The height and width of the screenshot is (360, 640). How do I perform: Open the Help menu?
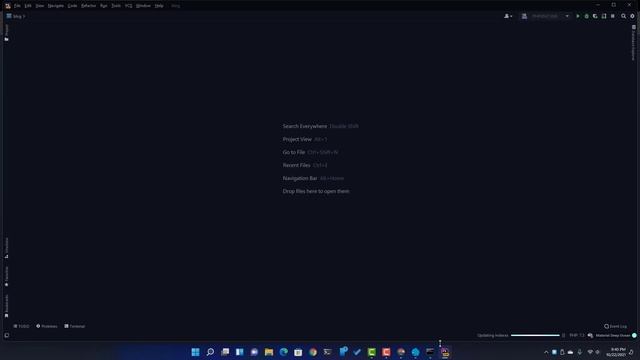tap(159, 6)
